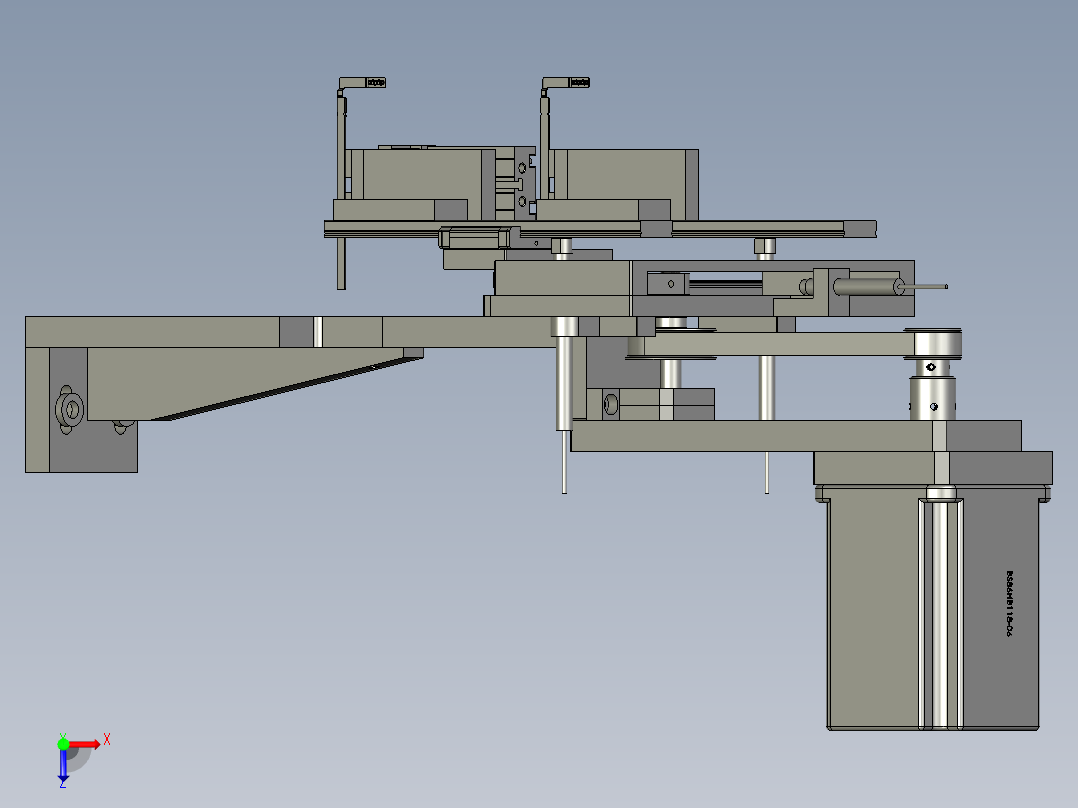Click the green Y axis dot of the triad
Screen dimensions: 1078x808
[x=63, y=744]
